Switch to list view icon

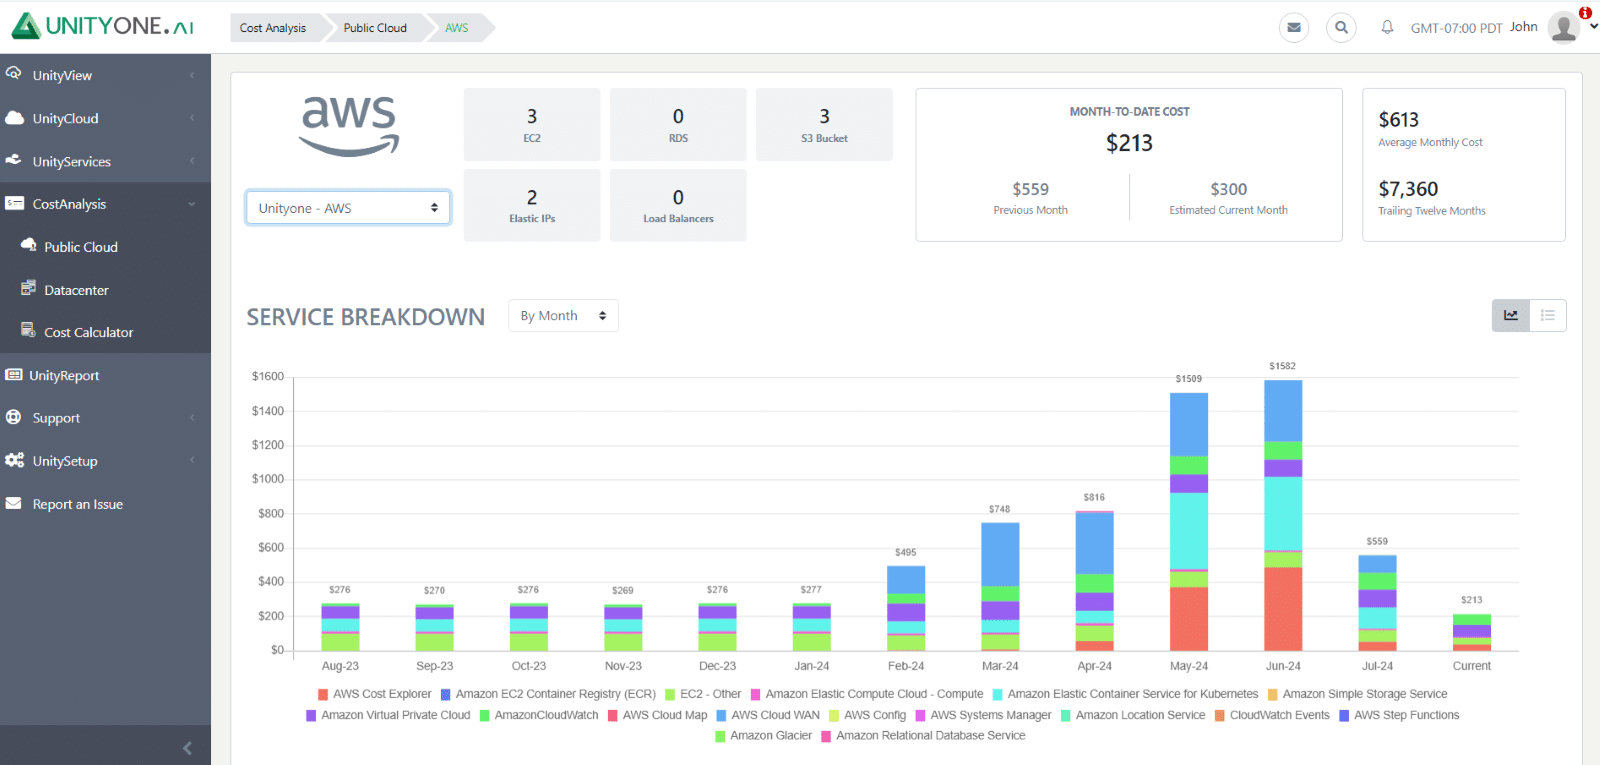point(1548,315)
